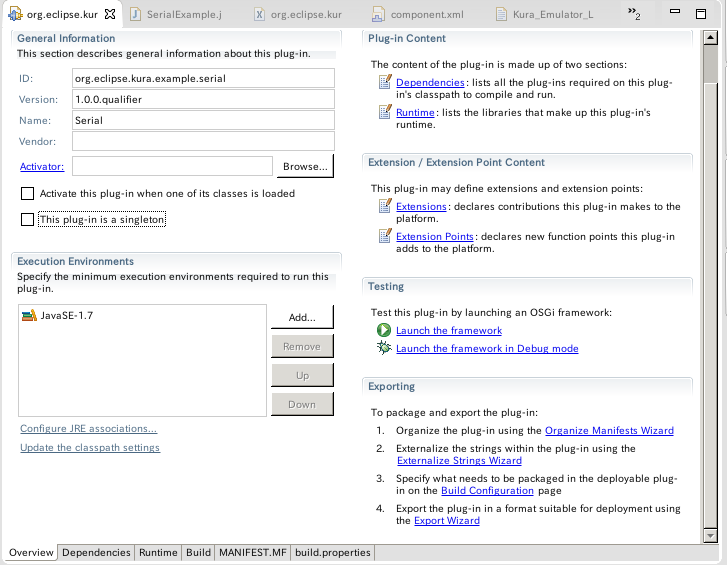Click the Up button
Screen dimensions: 727x565
(x=302, y=375)
